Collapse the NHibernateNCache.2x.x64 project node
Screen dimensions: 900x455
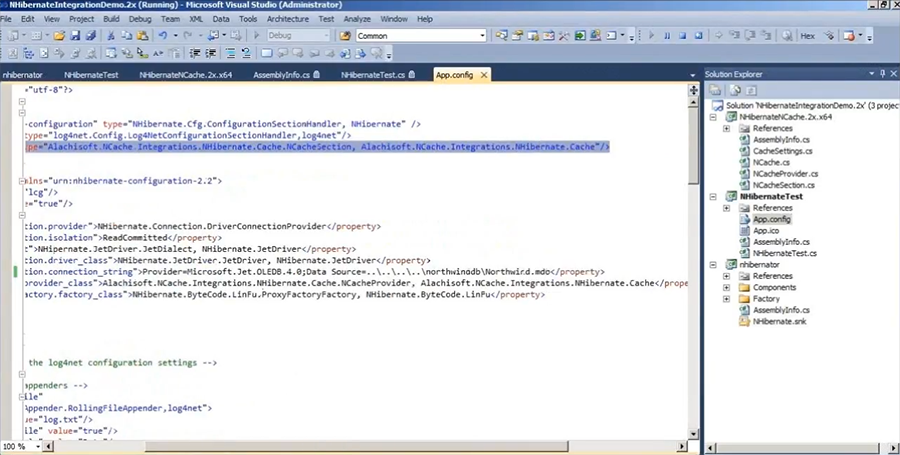coord(713,117)
